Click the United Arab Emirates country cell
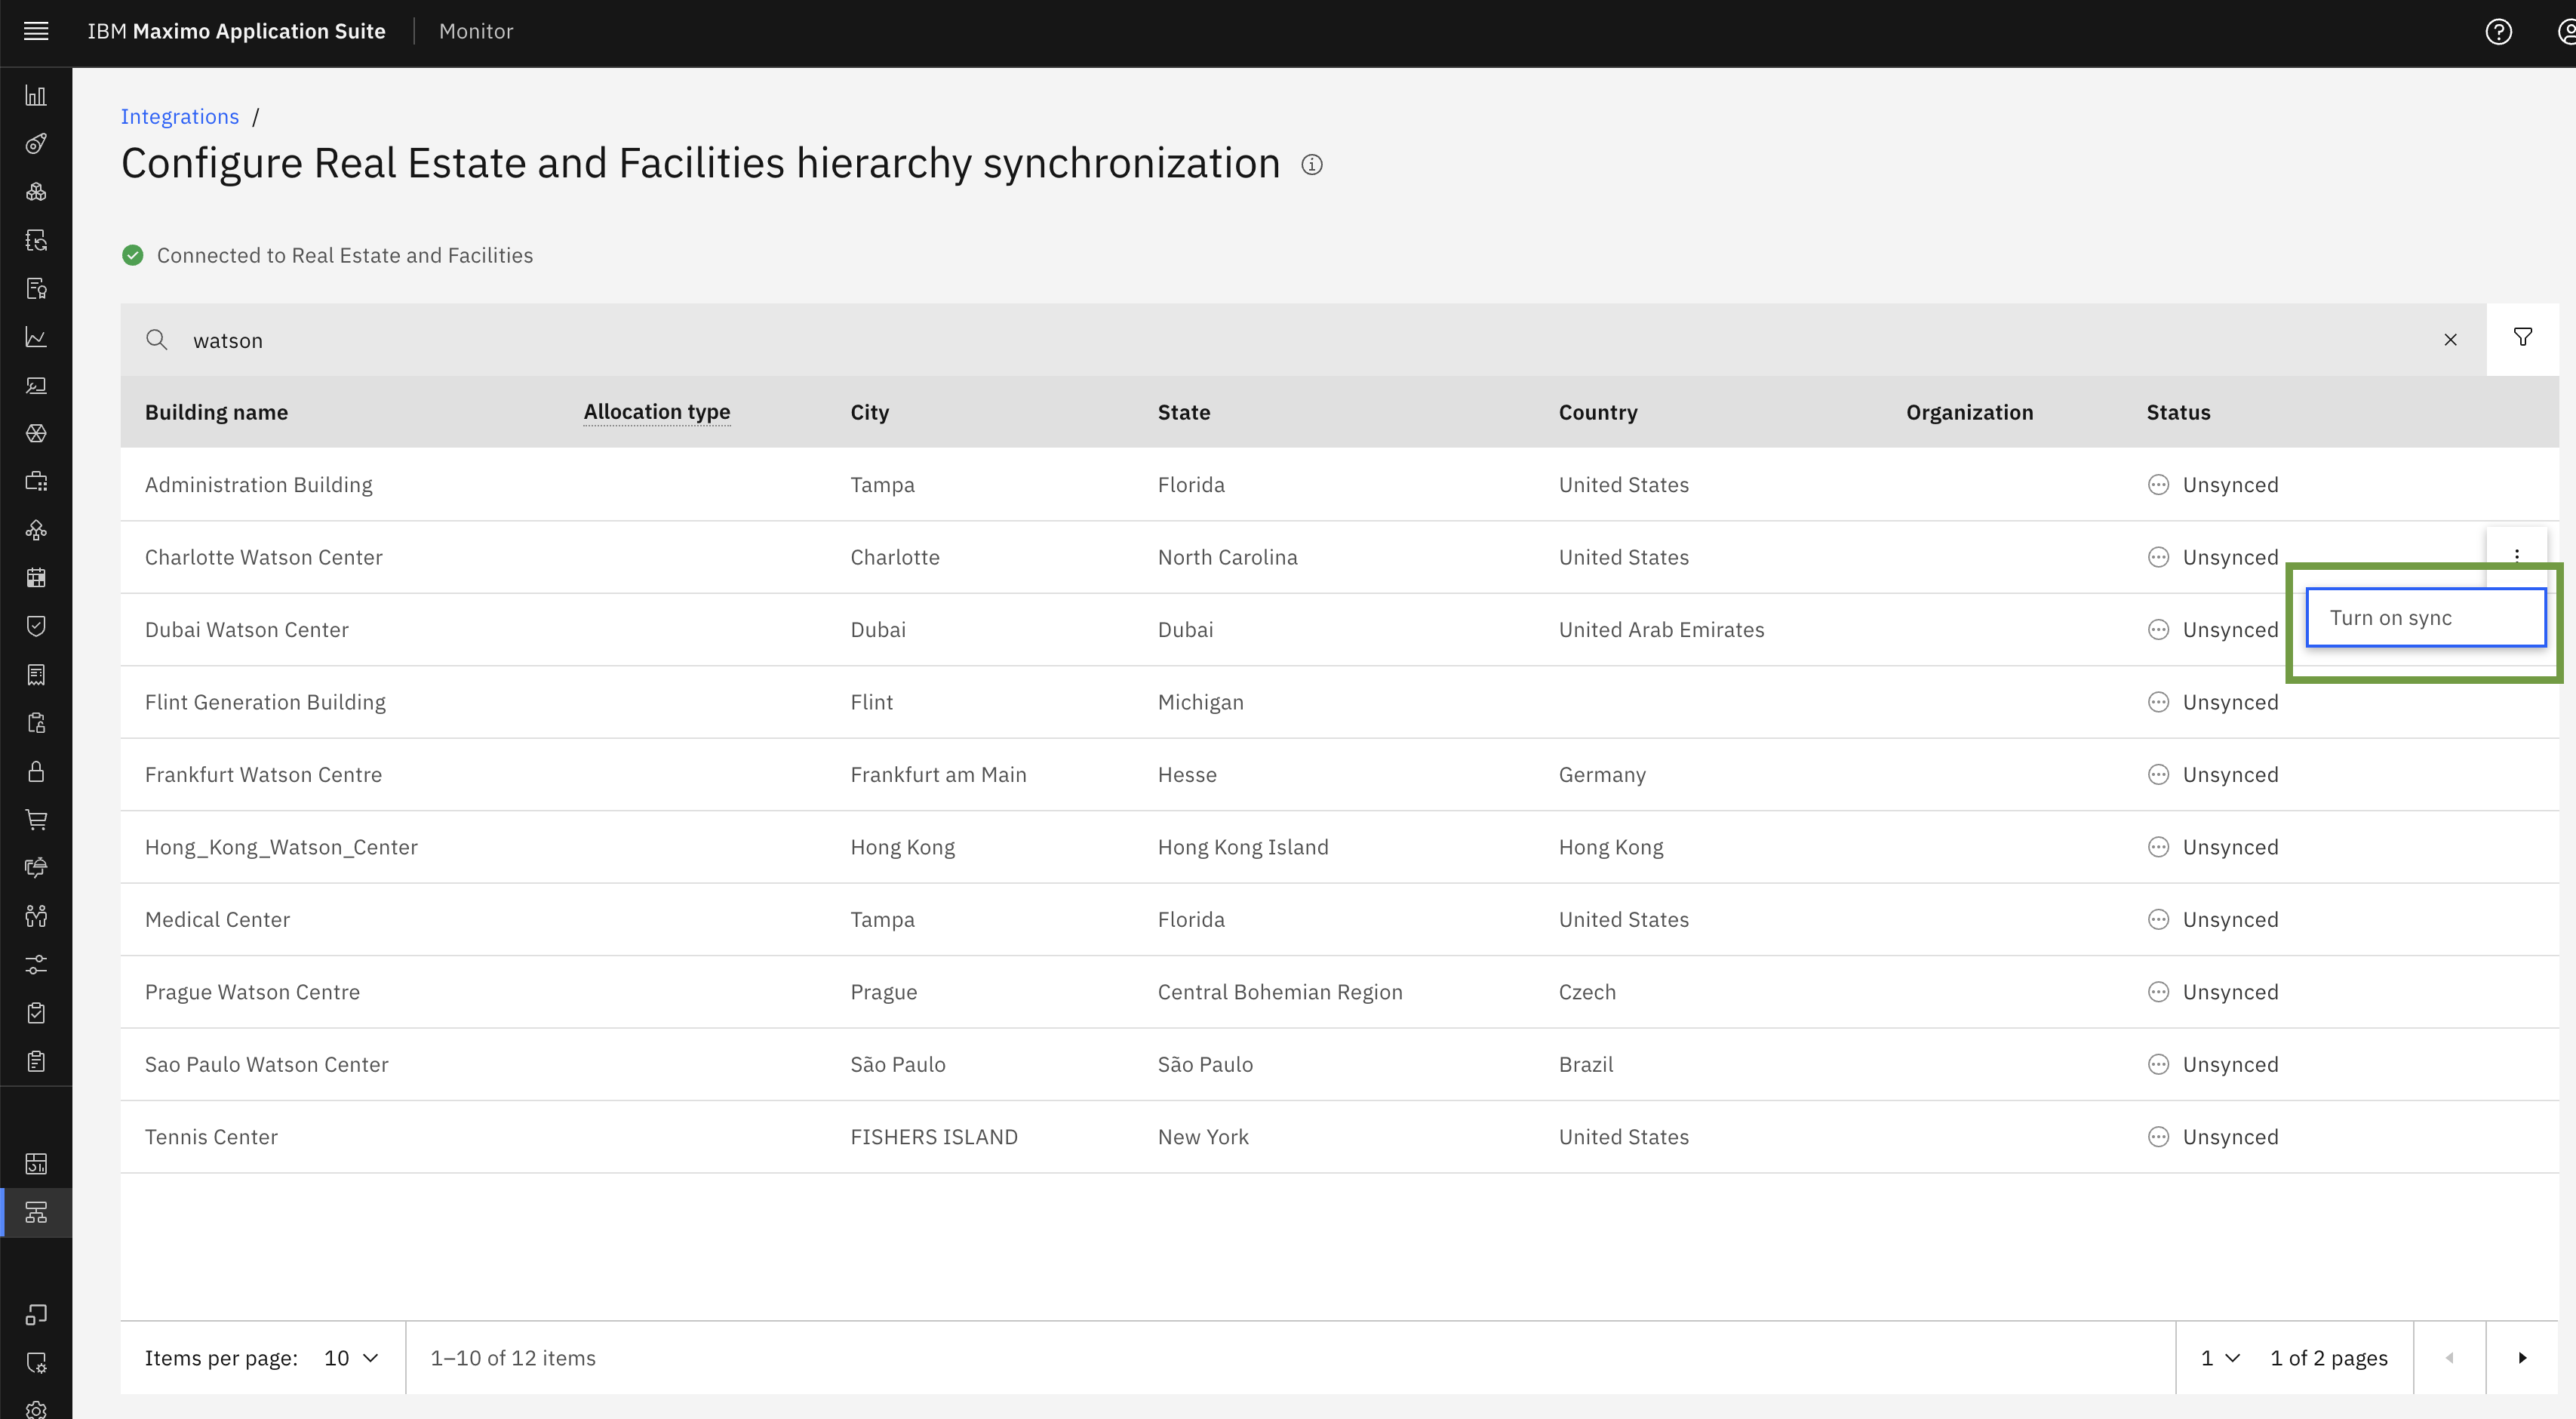This screenshot has width=2576, height=1419. pos(1661,630)
